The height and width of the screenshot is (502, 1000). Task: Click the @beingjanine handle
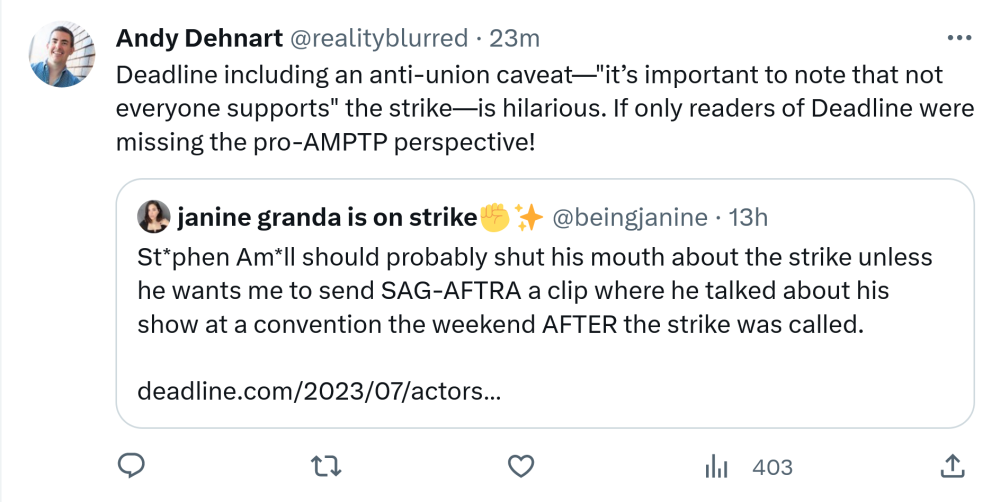pyautogui.click(x=629, y=216)
